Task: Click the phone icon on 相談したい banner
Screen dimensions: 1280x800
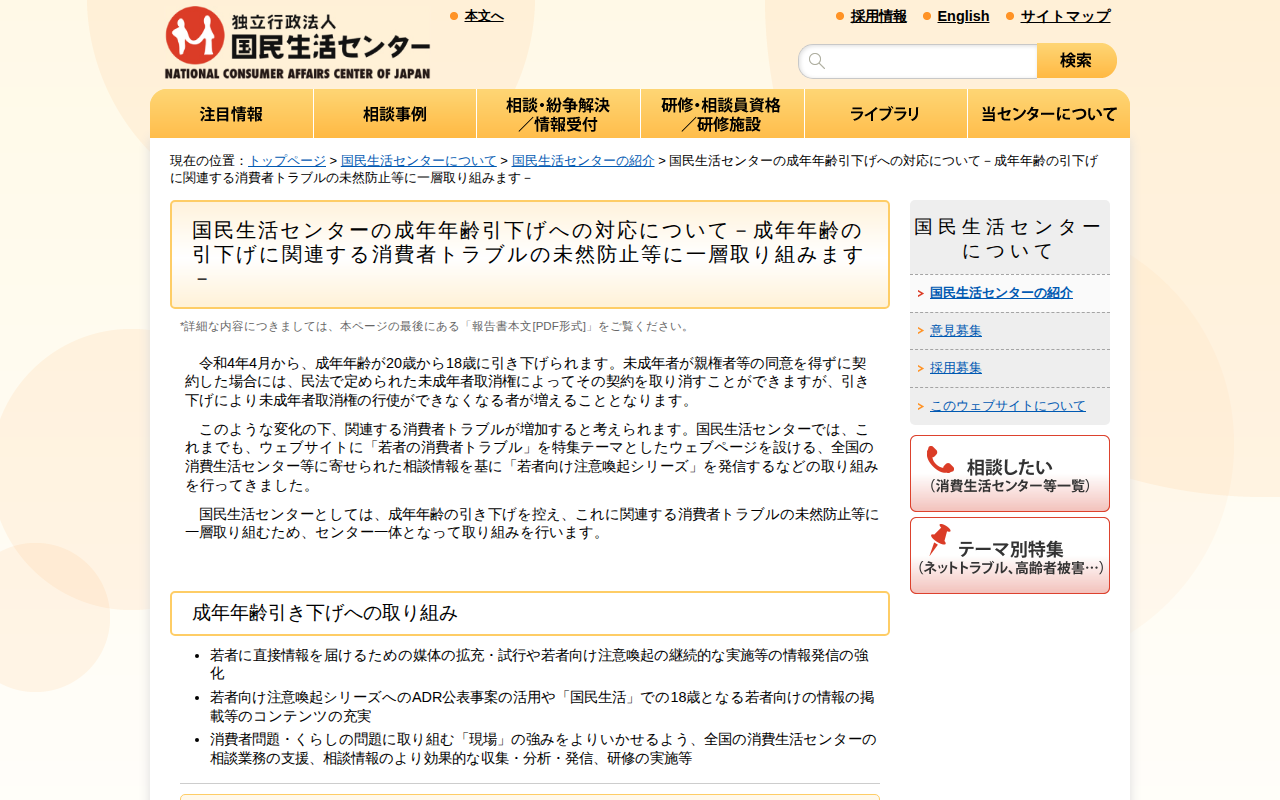Action: pos(940,460)
